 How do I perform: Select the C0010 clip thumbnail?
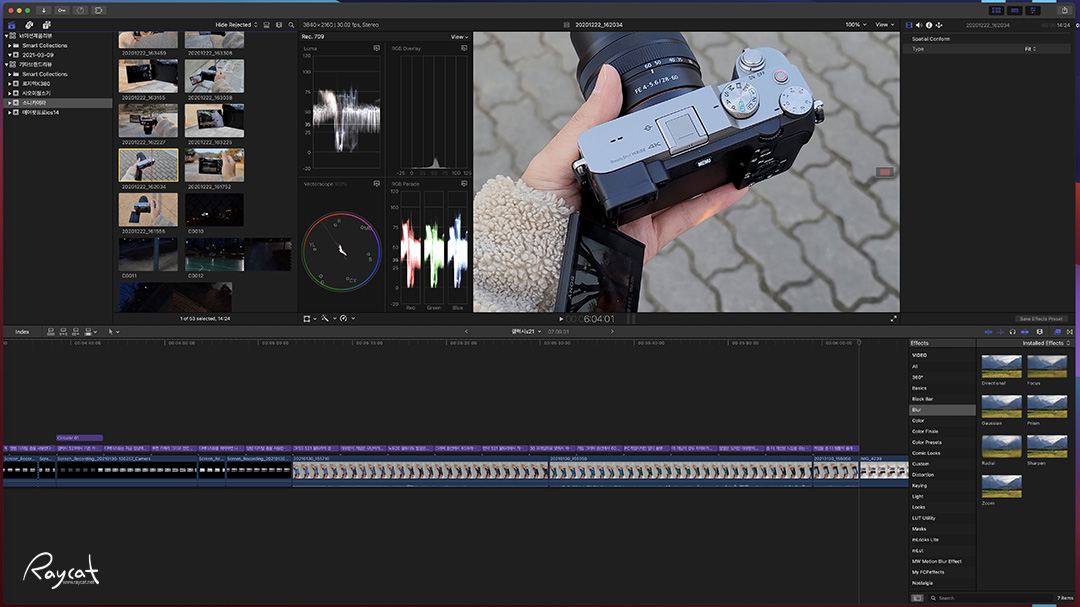tap(214, 209)
